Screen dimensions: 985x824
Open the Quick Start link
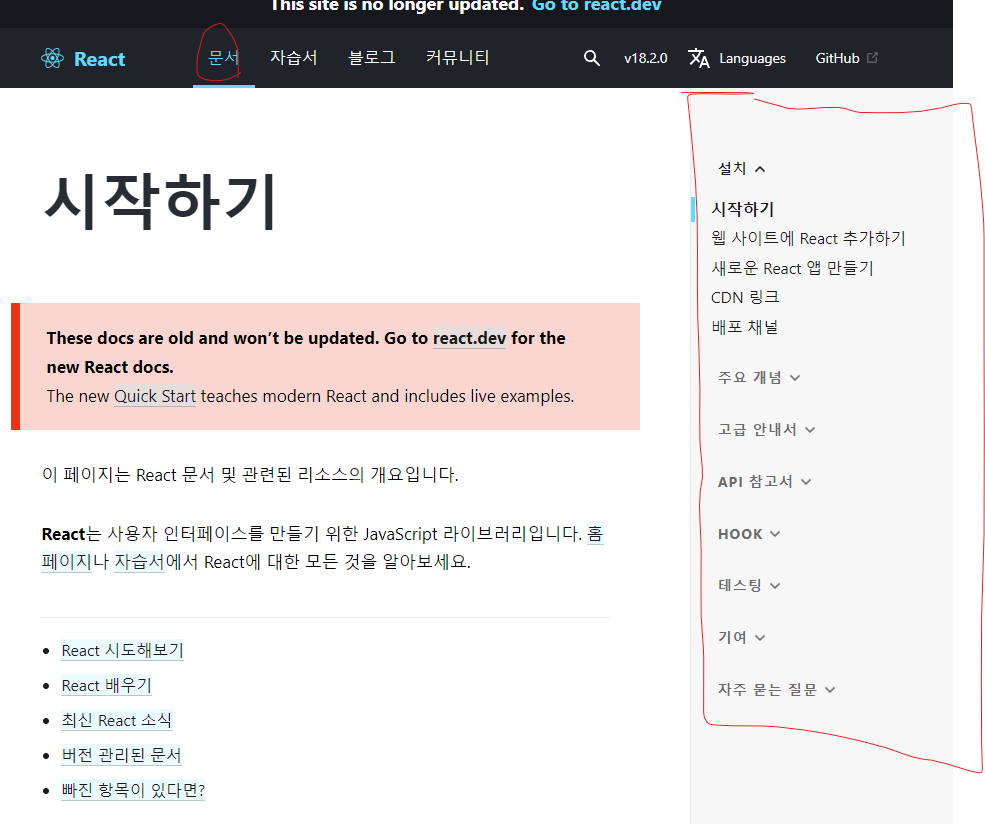point(155,396)
